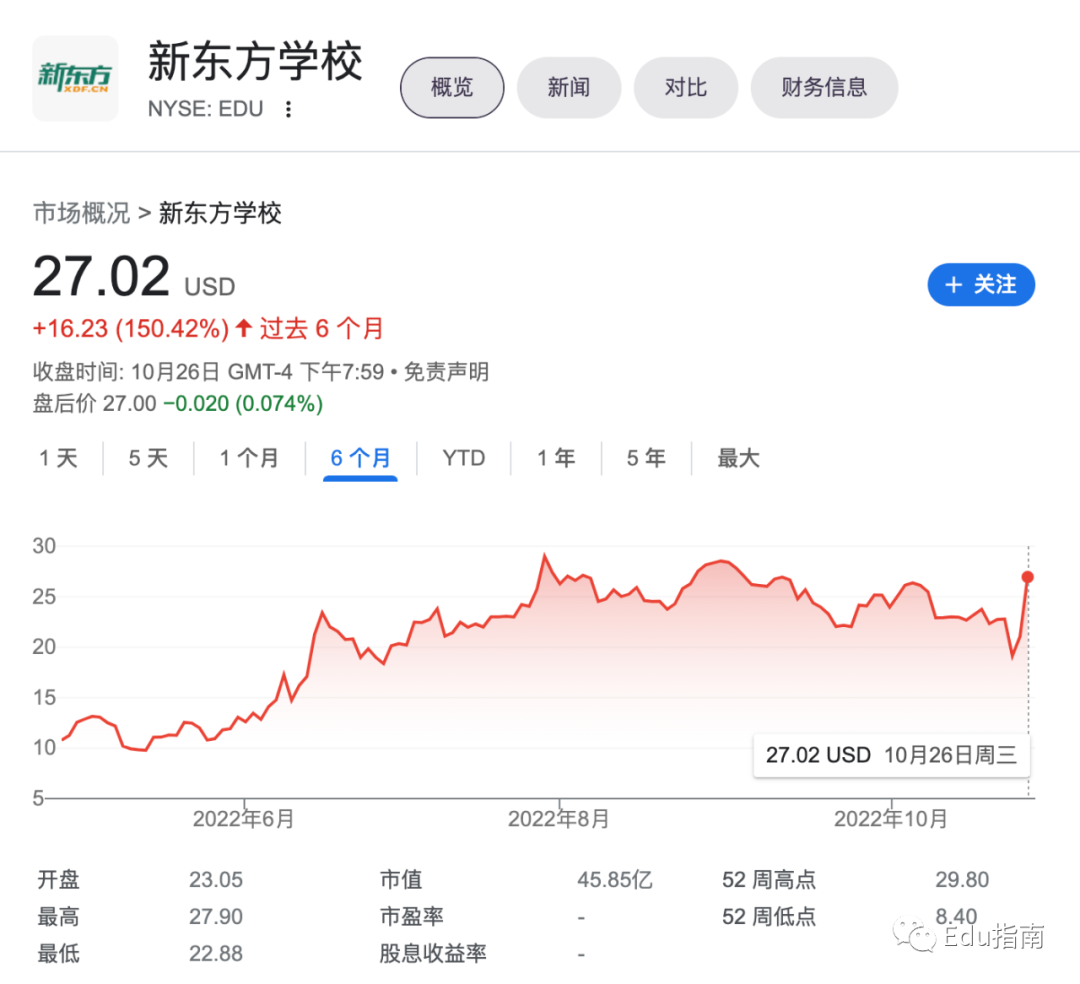
Task: Click the 2022年8月 axis label
Action: (x=559, y=819)
